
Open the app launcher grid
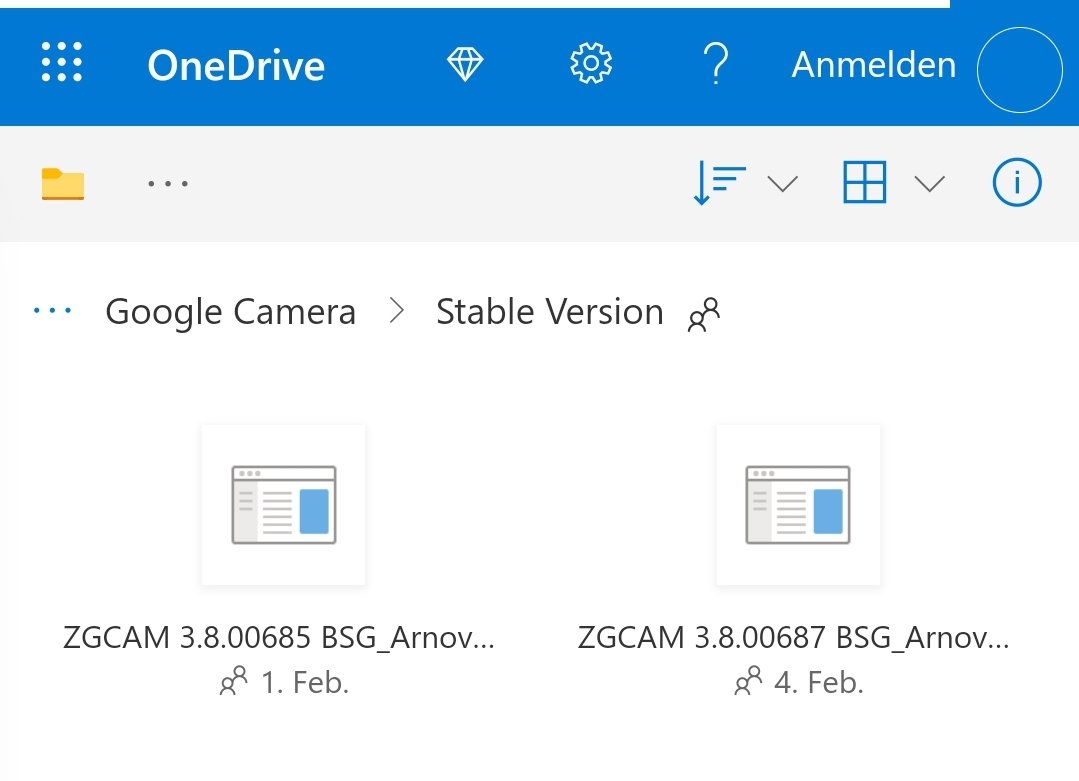62,62
